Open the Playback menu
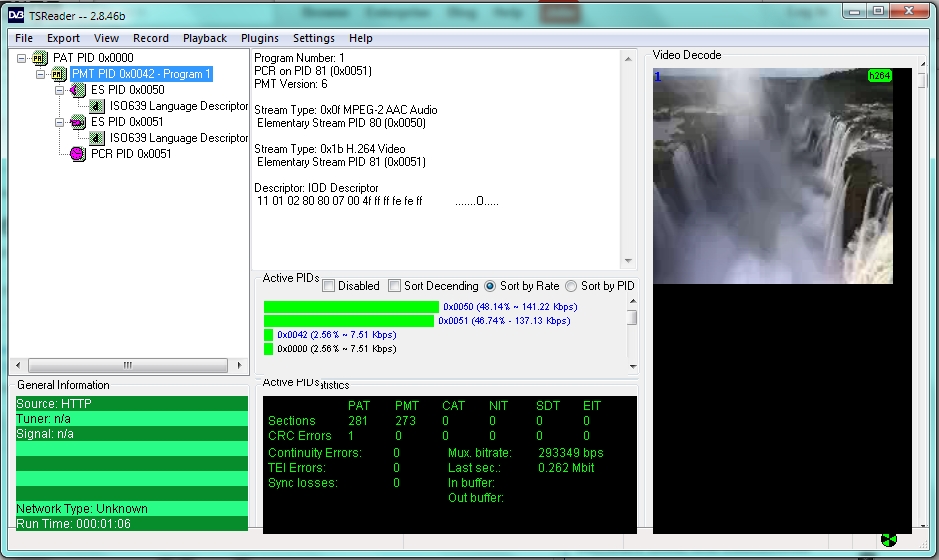Image resolution: width=939 pixels, height=560 pixels. (204, 38)
